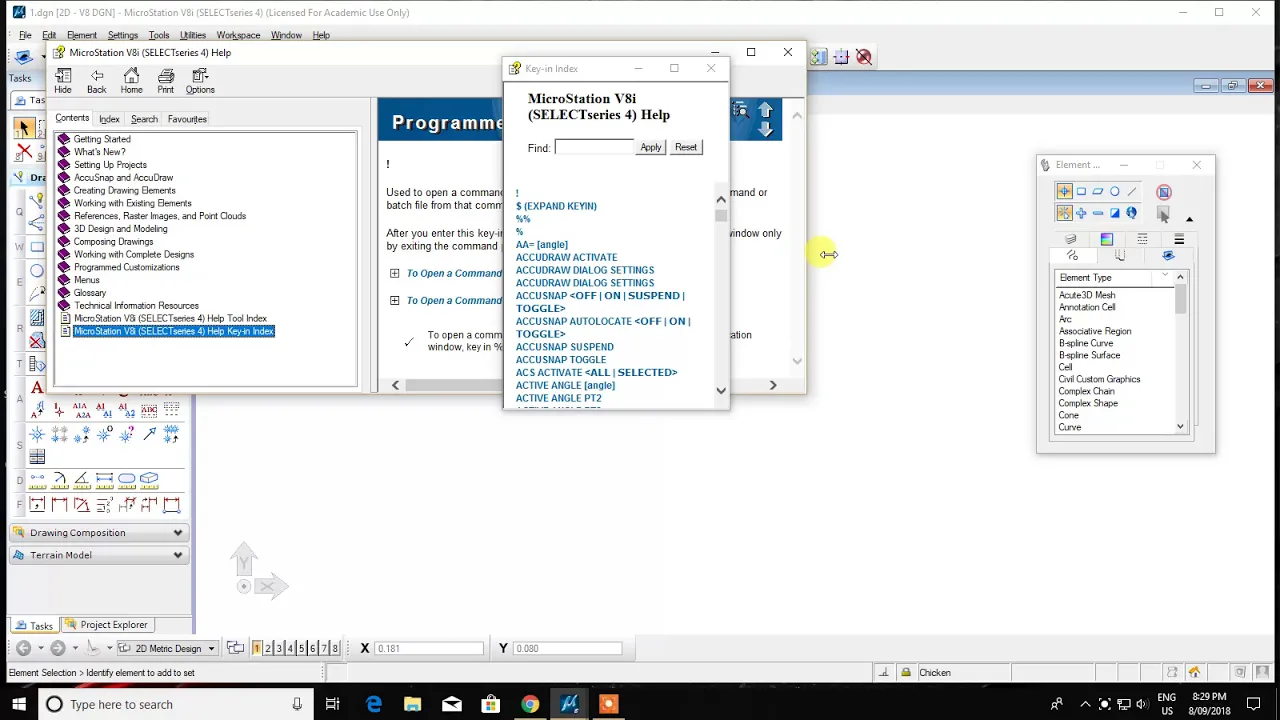
Task: Open ACCUSNAP SUSPEND key-in link
Action: [565, 347]
